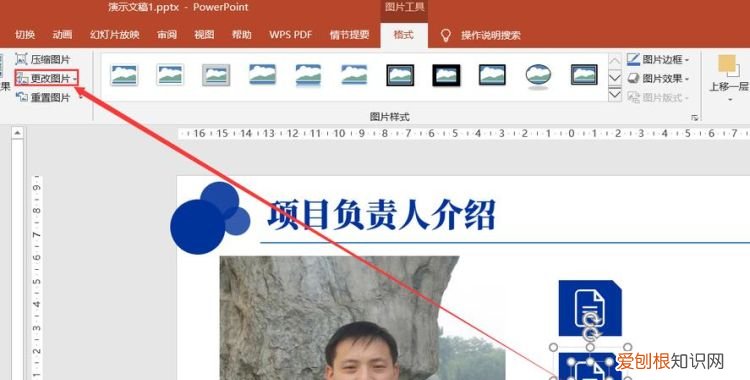Apply the third gray metal frame picture style
The height and width of the screenshot is (380, 750).
(216, 75)
